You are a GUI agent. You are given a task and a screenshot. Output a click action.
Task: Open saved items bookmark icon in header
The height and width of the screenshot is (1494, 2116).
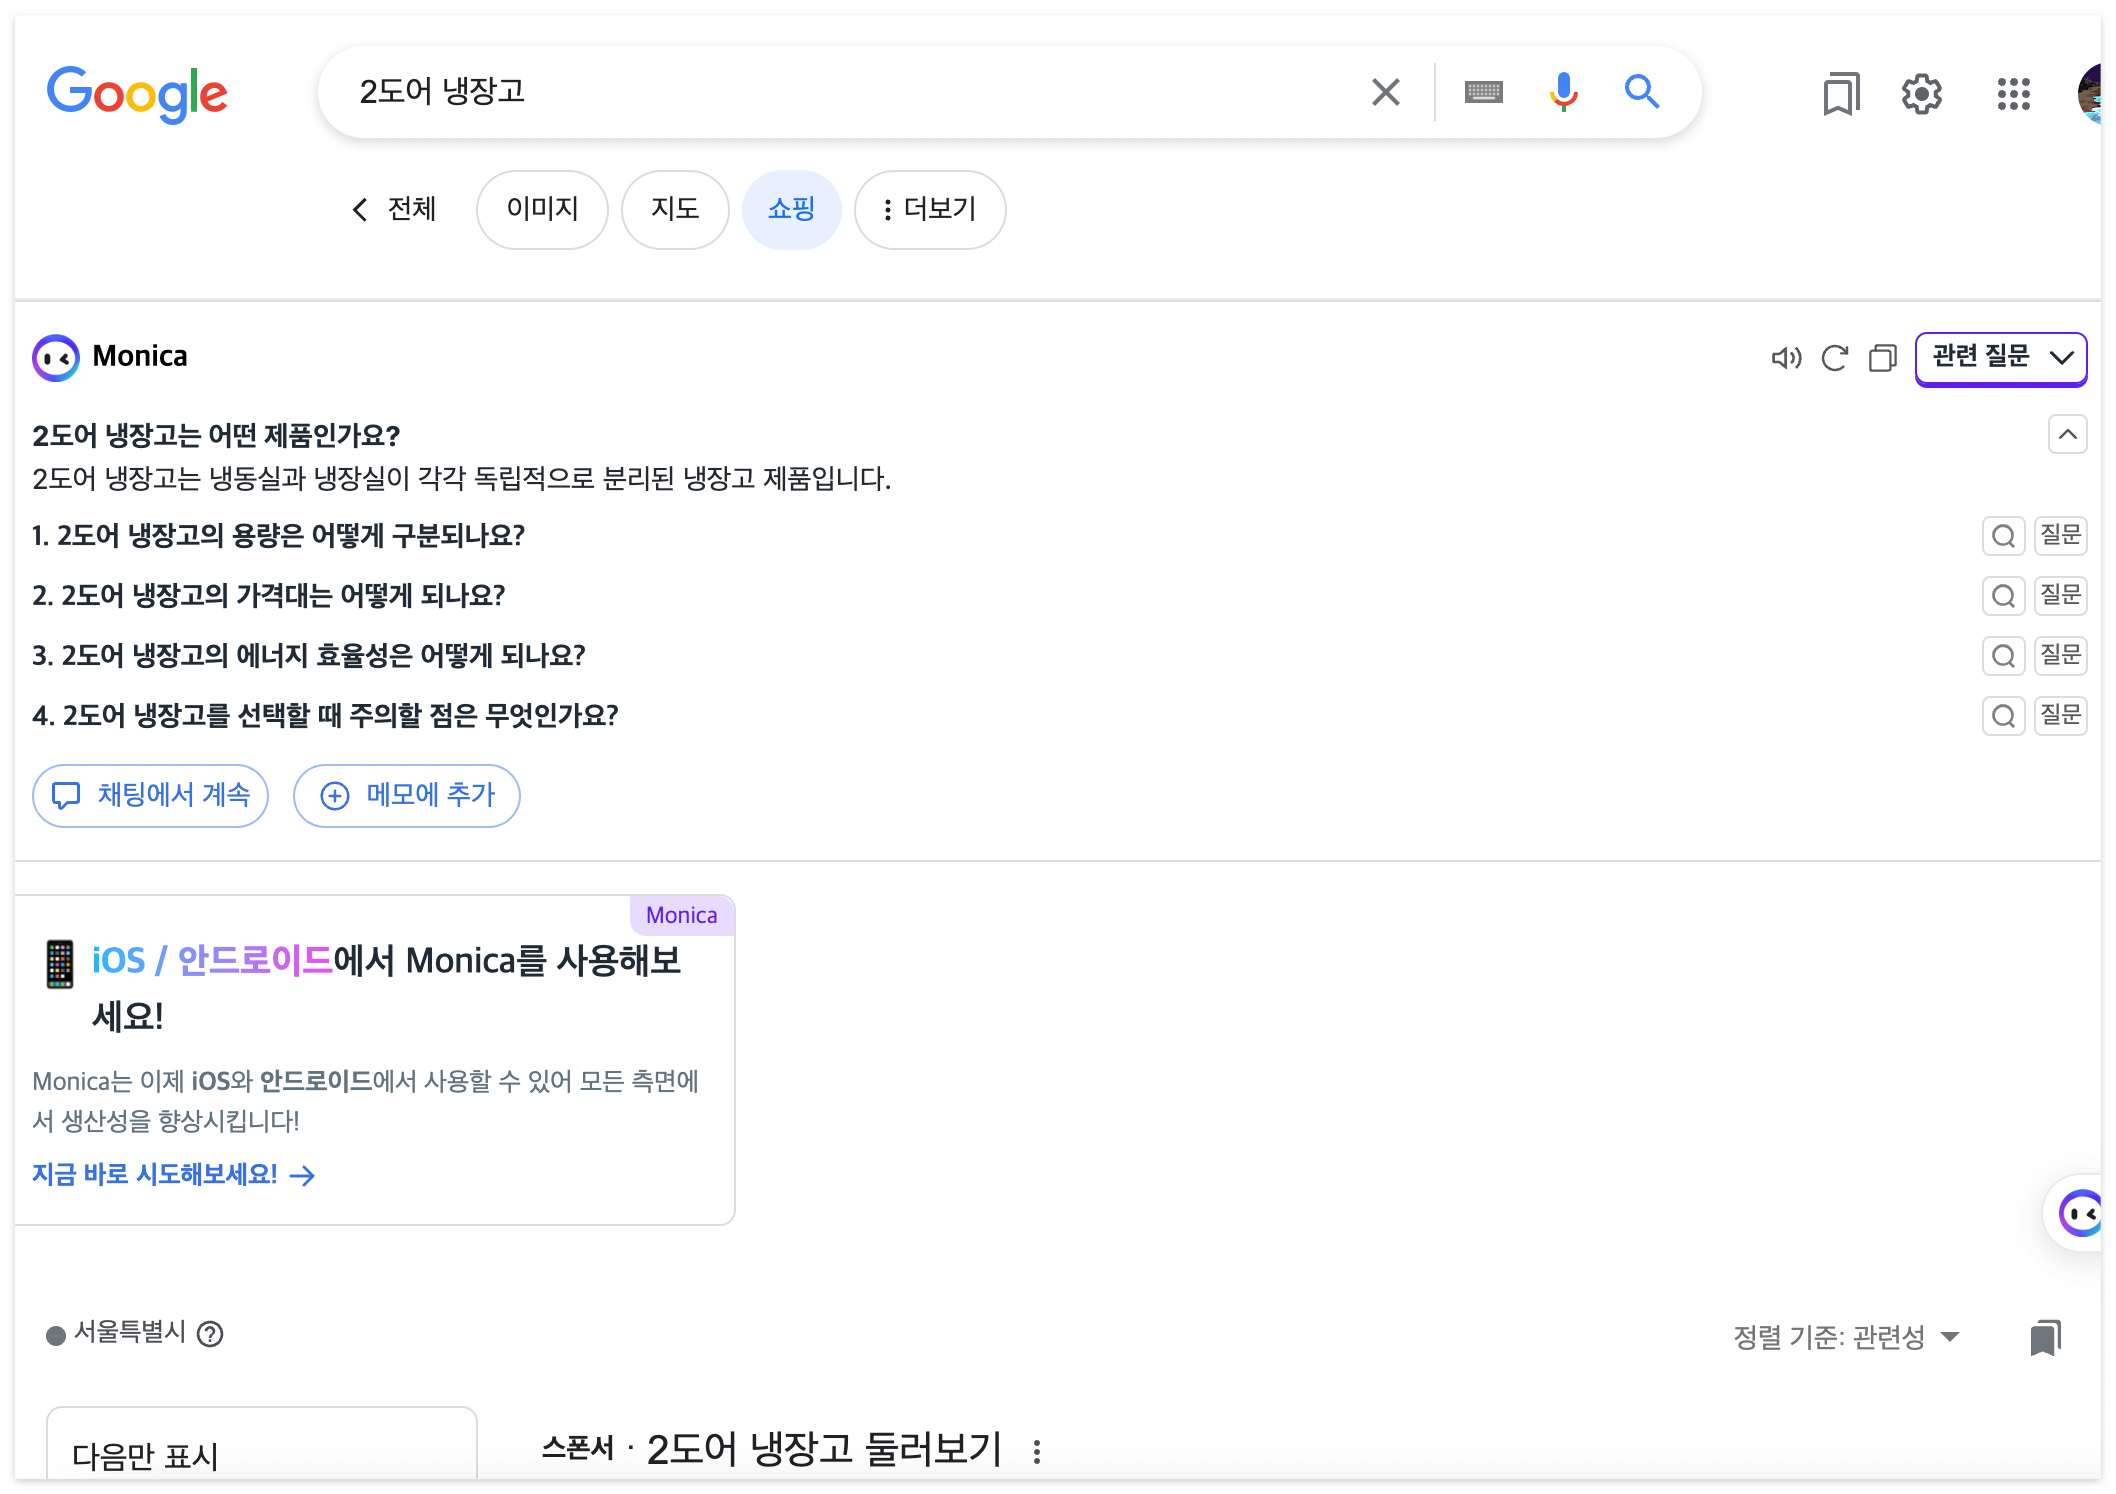tap(1840, 94)
